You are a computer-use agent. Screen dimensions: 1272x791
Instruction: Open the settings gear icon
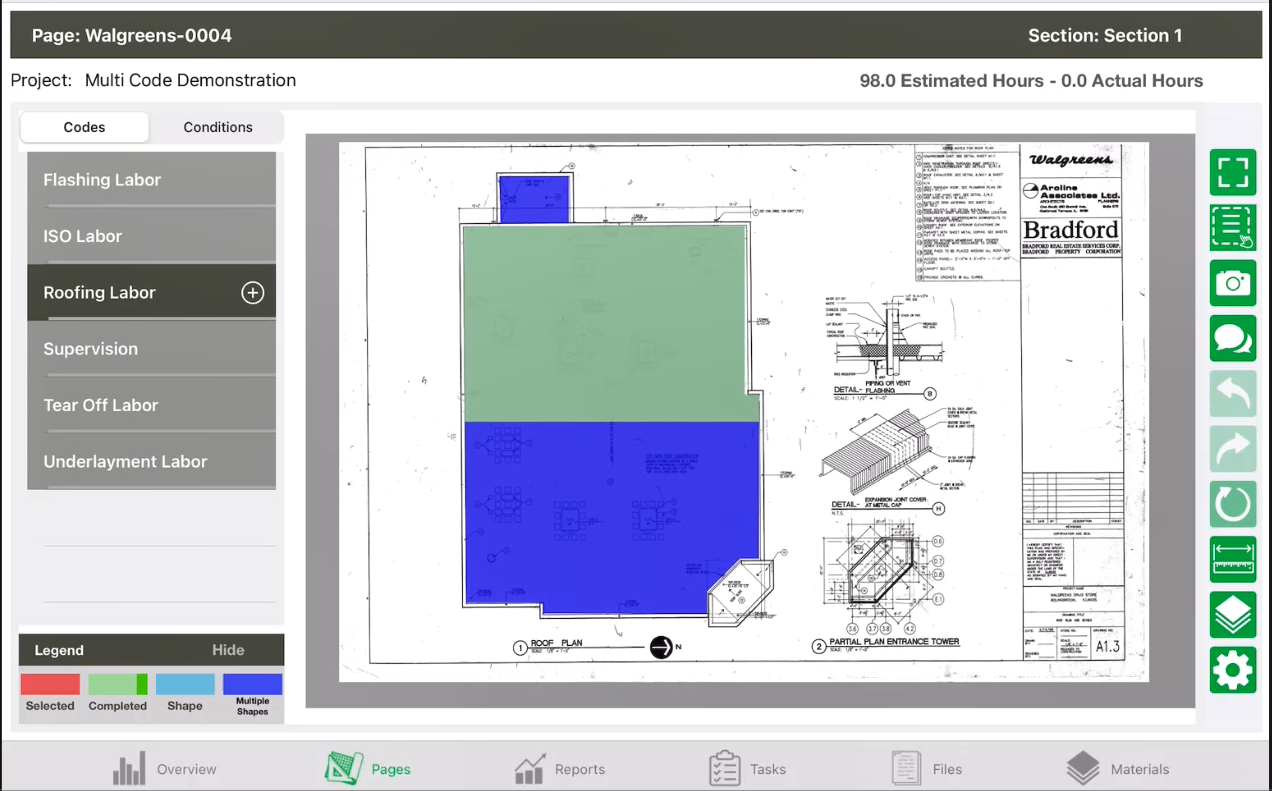coord(1233,670)
